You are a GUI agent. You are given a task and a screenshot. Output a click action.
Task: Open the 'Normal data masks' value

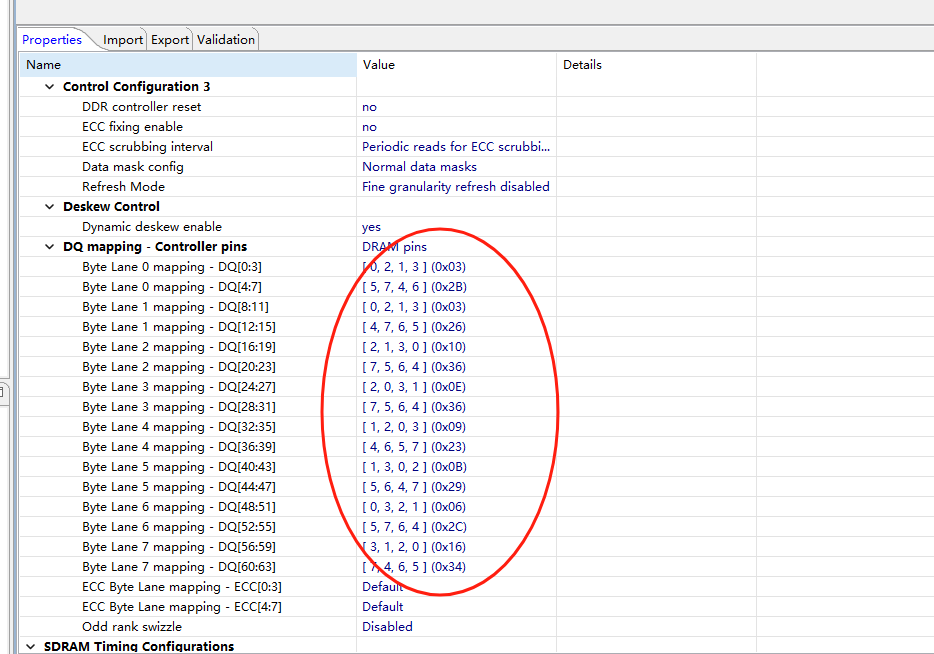[419, 167]
